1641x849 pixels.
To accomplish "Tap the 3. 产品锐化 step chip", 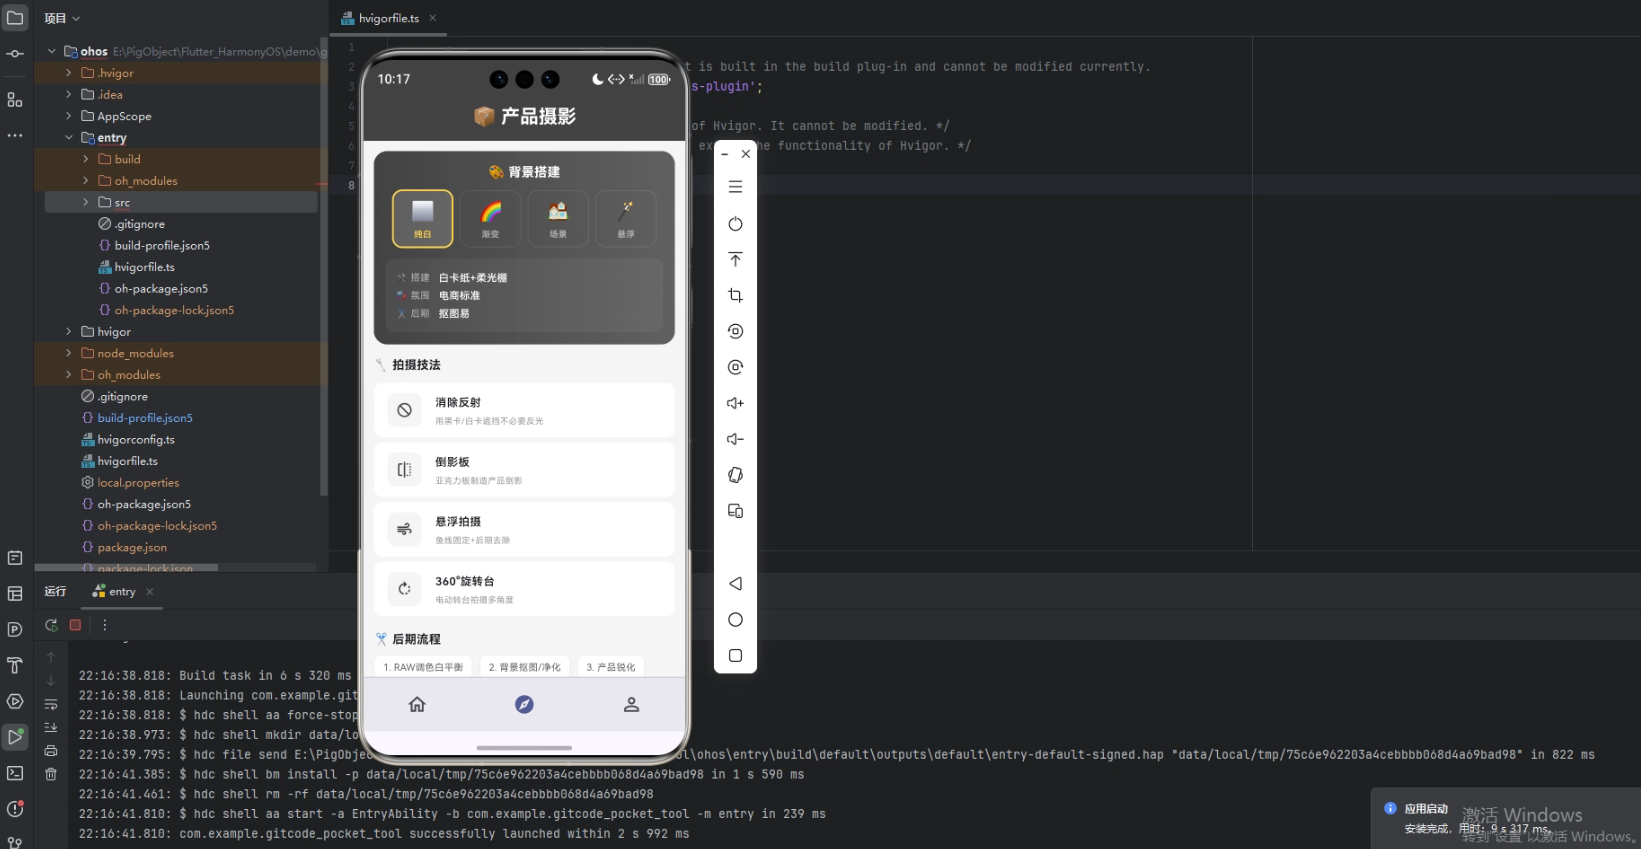I will (610, 667).
